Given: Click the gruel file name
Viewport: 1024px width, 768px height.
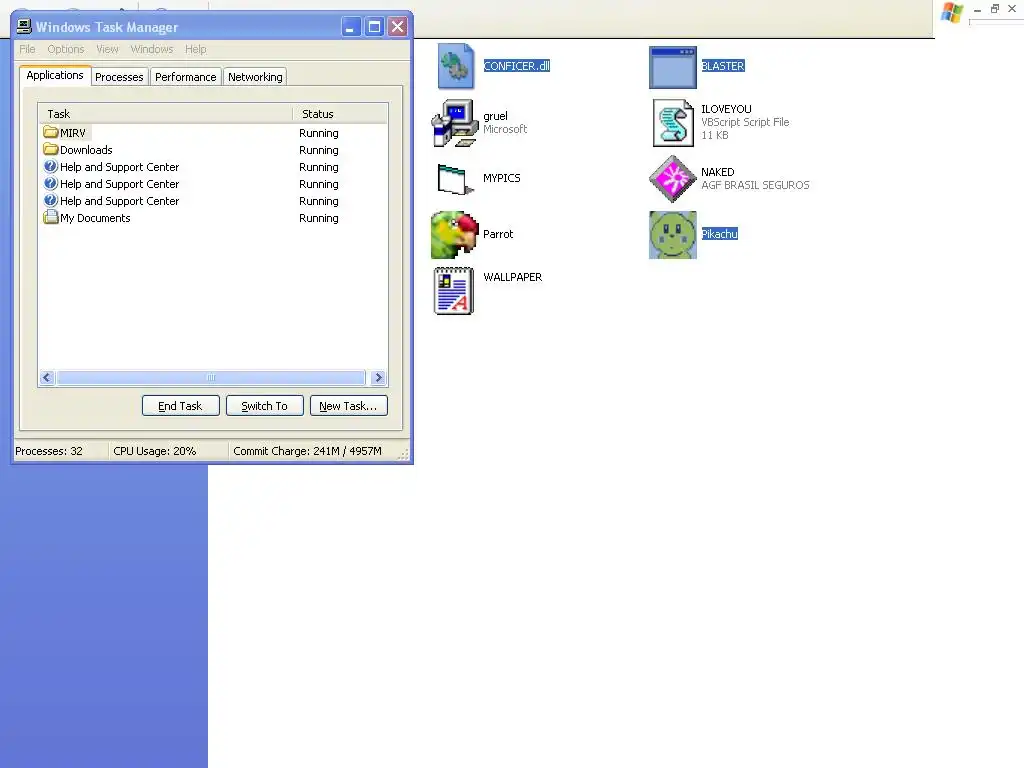Looking at the screenshot, I should point(495,116).
